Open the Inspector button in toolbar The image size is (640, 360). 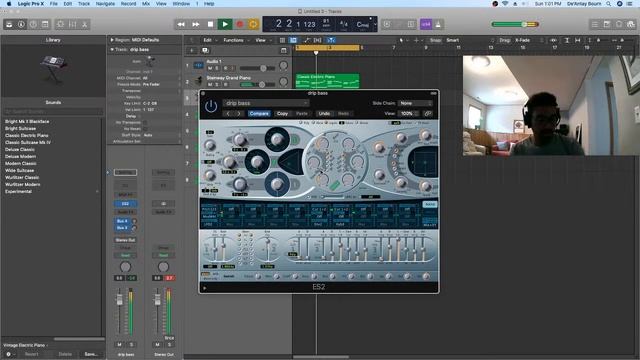[x=21, y=24]
